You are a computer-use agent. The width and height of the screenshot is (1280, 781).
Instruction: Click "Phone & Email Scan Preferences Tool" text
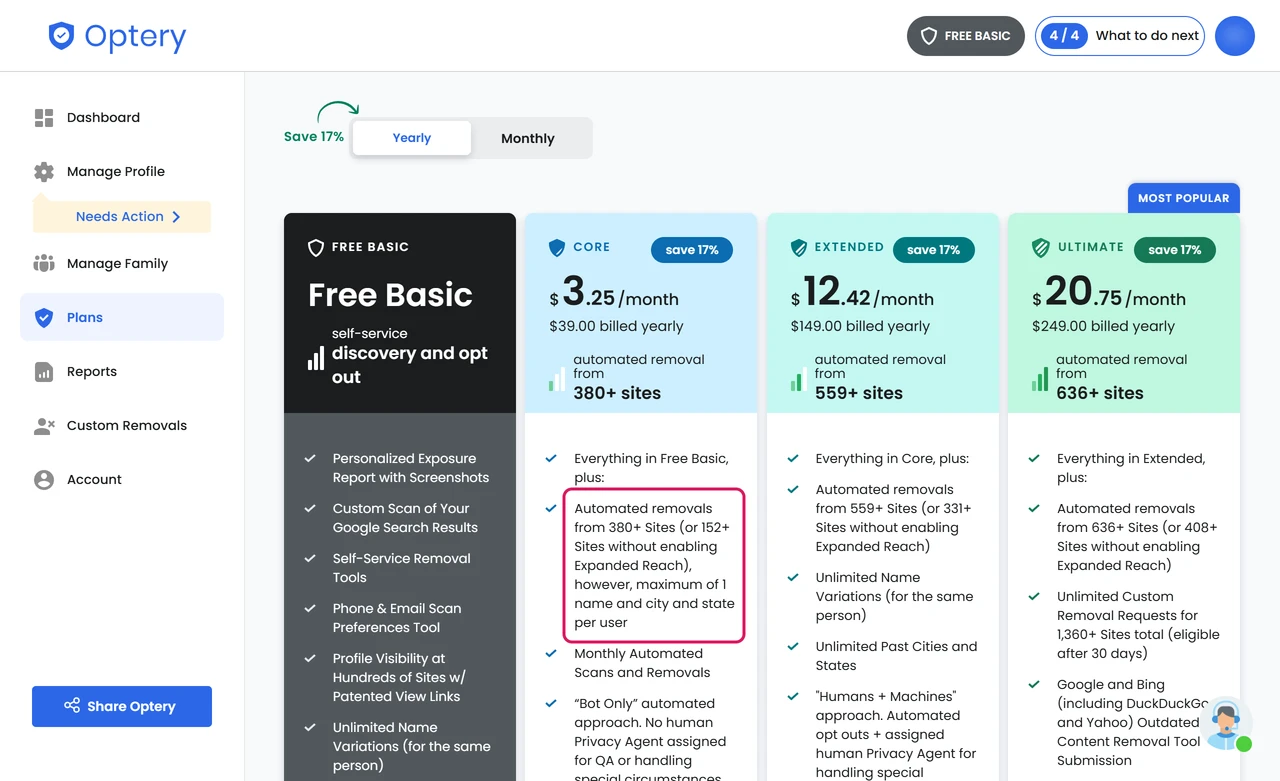coord(397,618)
